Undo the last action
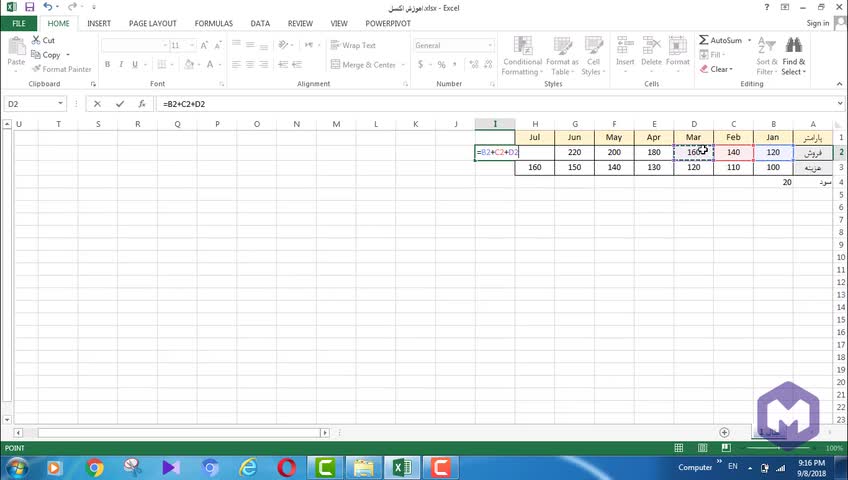Screen dimensions: 848x480 (x=48, y=7)
